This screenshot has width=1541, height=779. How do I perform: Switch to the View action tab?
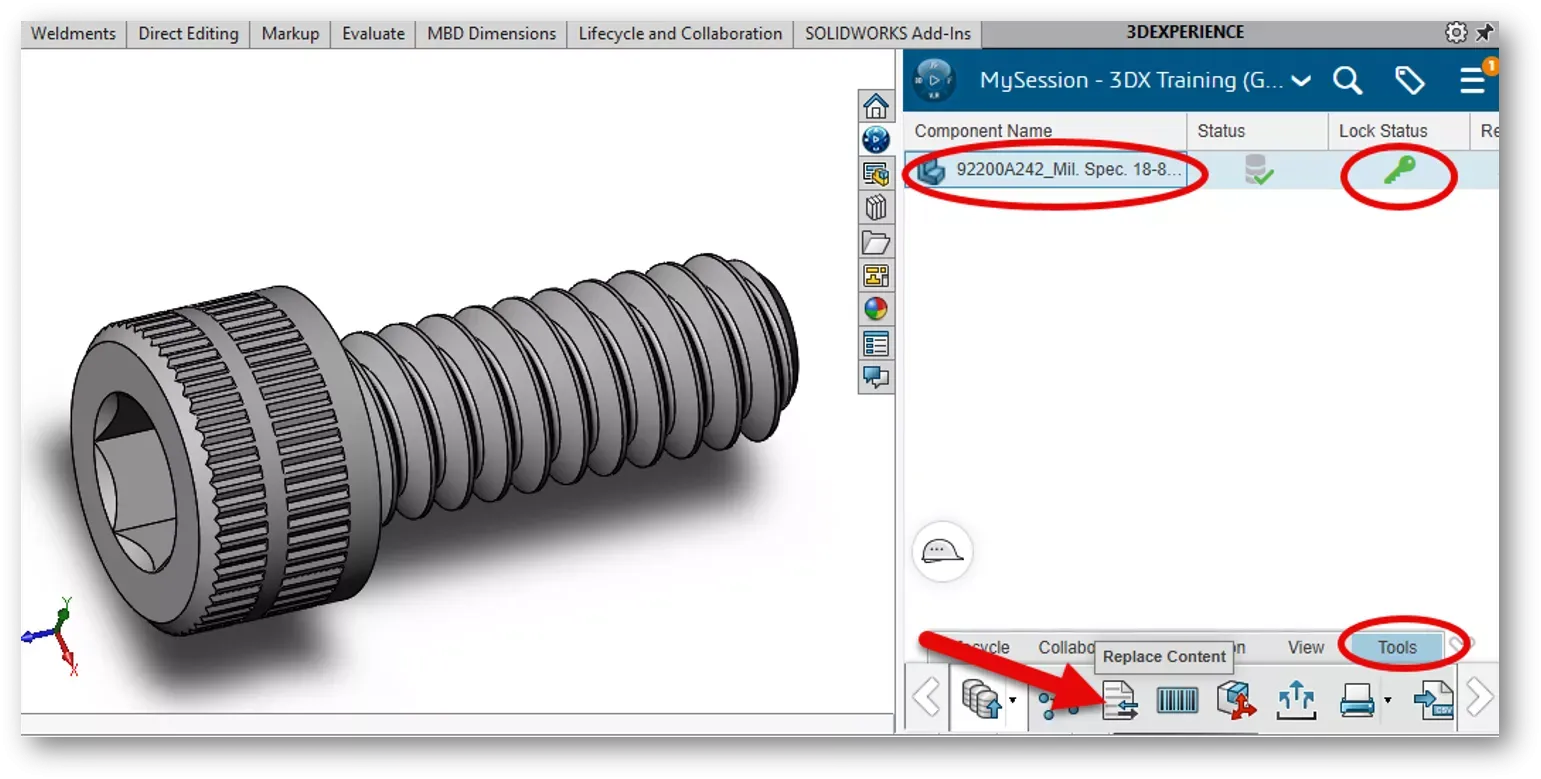[1305, 647]
